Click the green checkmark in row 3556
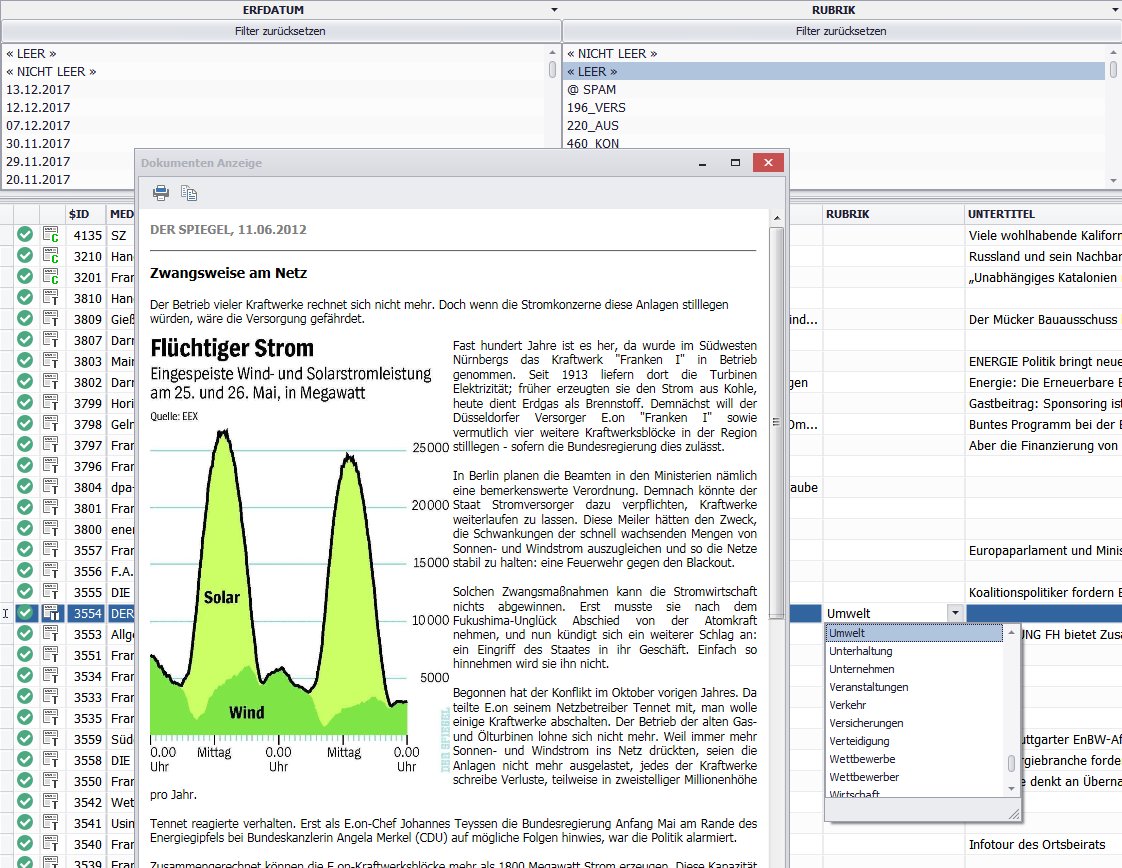Screen dimensions: 1122x868 pos(25,570)
